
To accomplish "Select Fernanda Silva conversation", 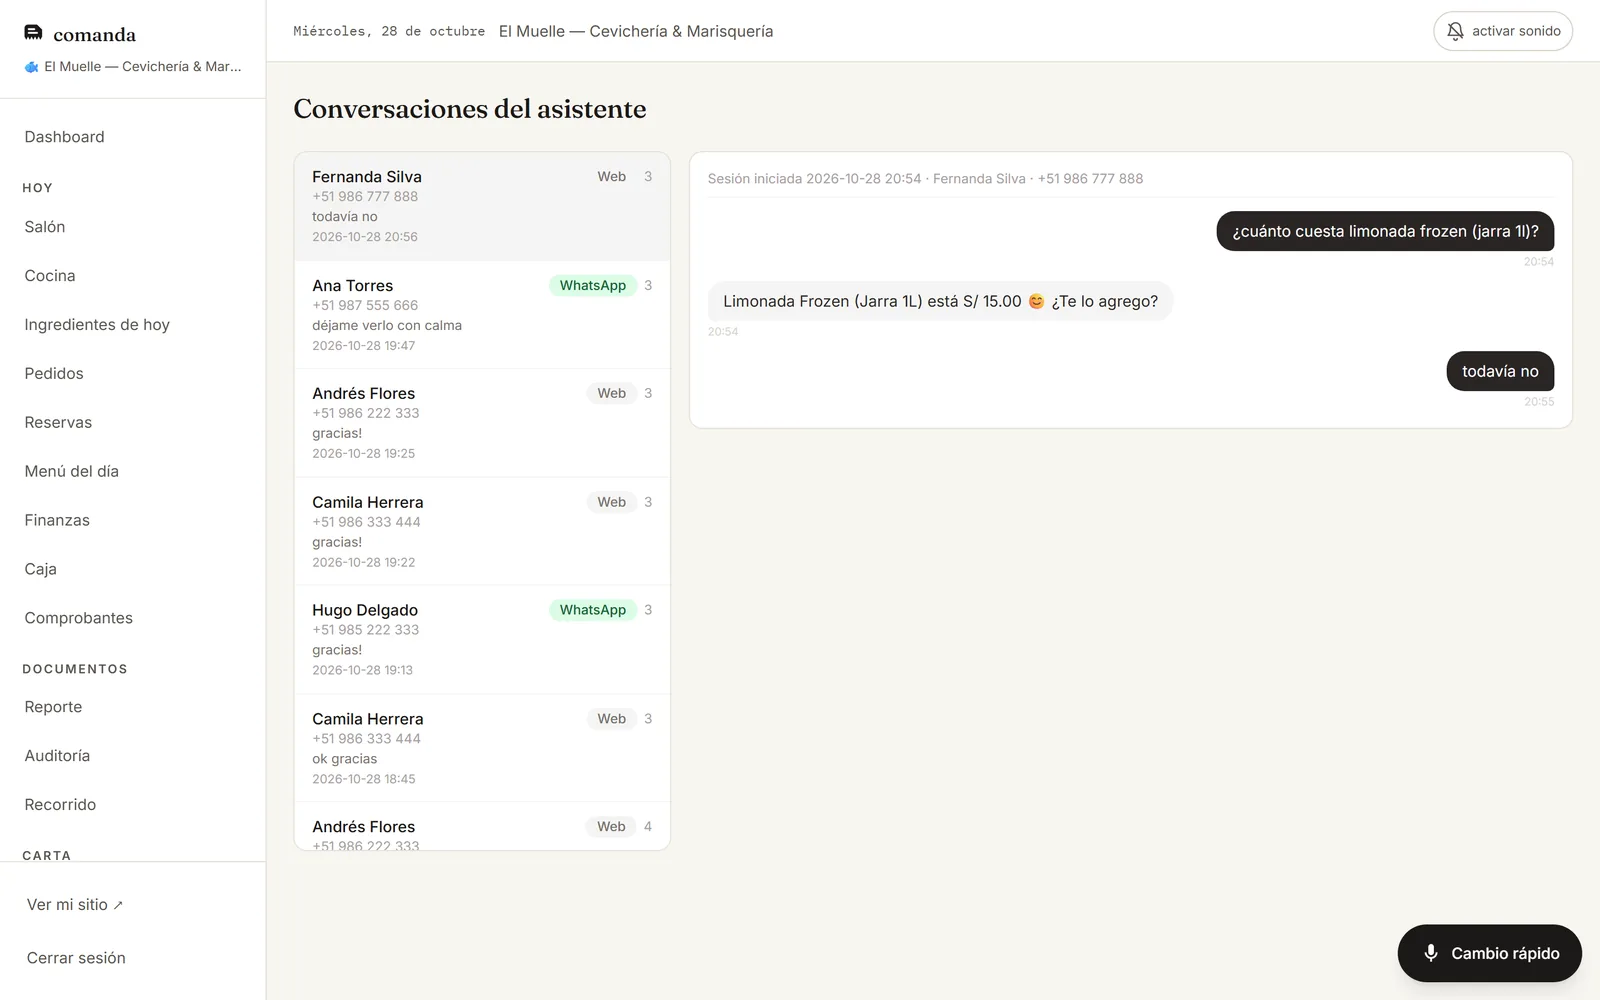I will click(x=482, y=207).
